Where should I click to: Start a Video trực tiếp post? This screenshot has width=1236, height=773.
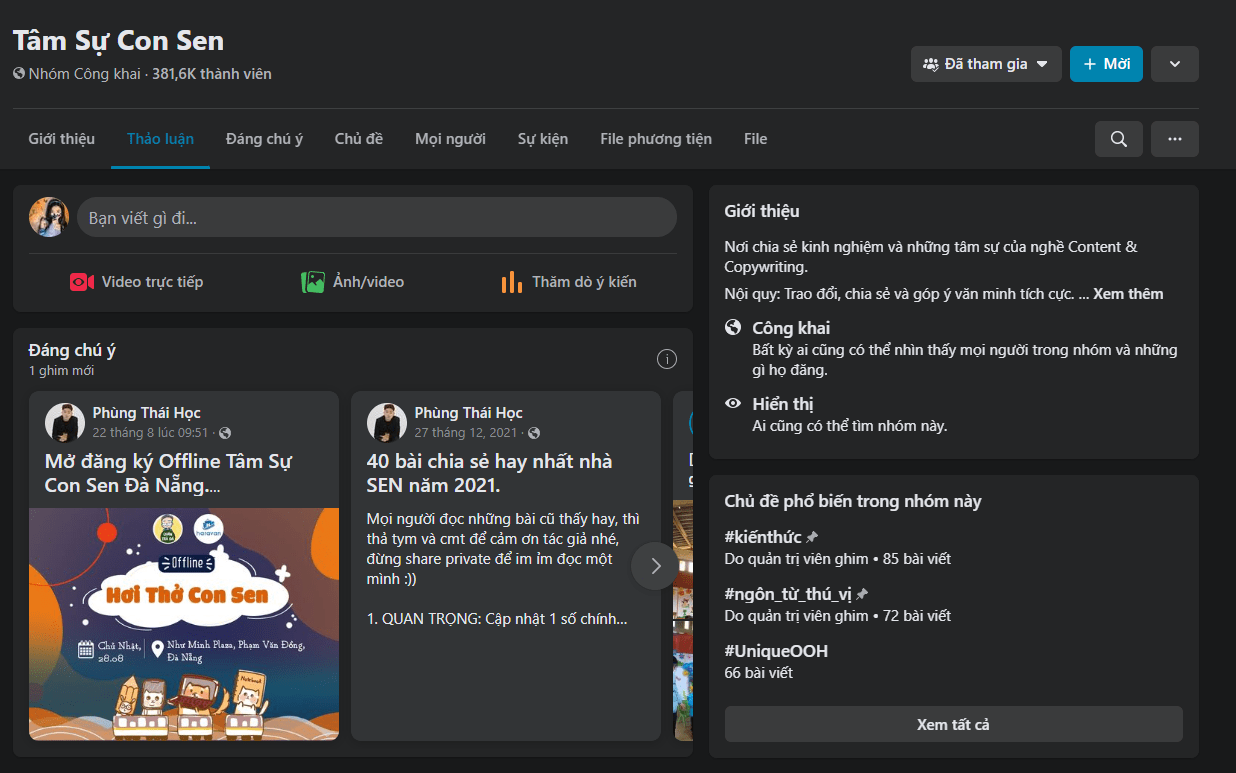[137, 282]
